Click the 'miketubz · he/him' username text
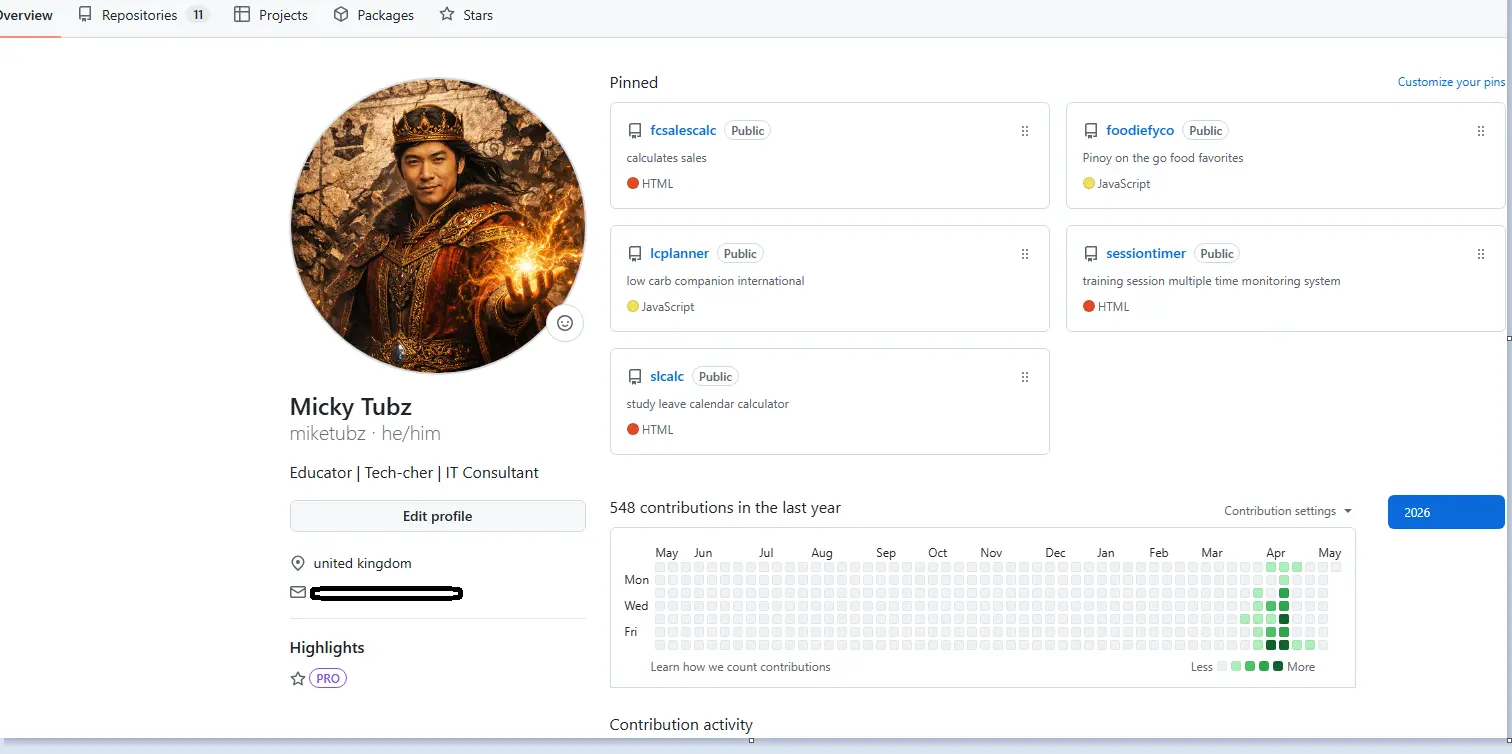 (365, 434)
